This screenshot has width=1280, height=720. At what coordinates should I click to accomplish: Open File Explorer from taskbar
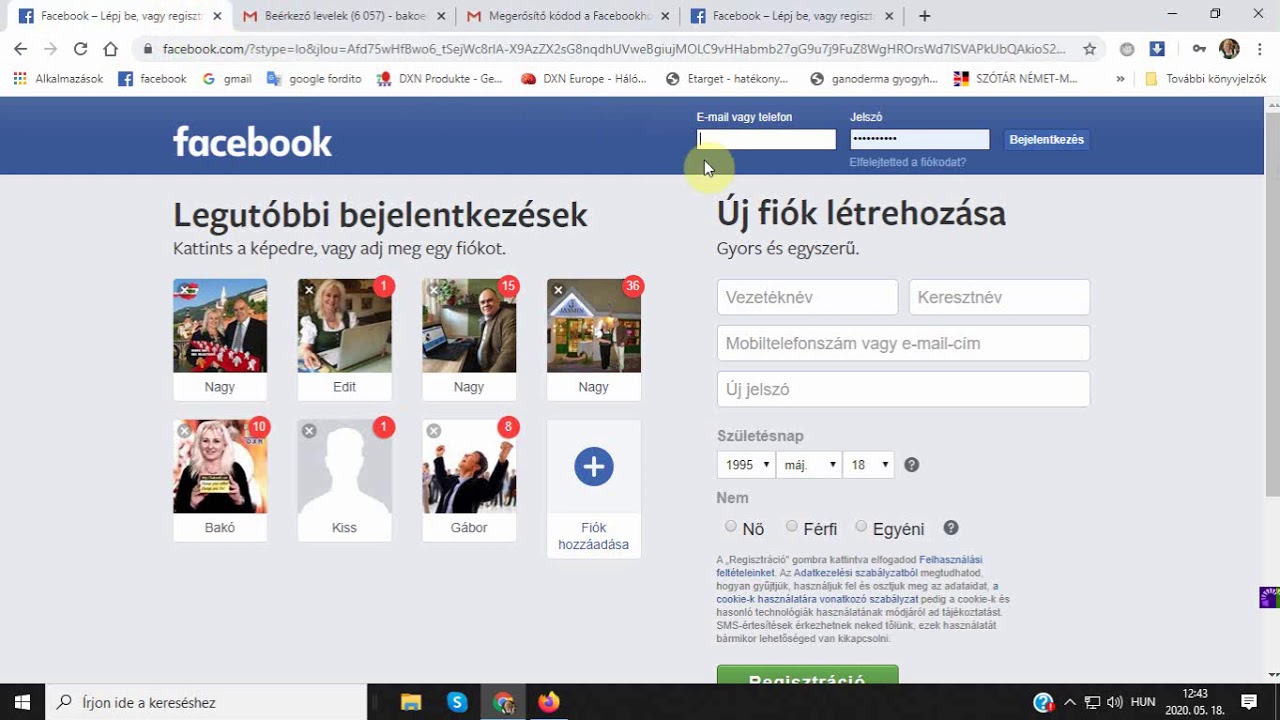411,702
